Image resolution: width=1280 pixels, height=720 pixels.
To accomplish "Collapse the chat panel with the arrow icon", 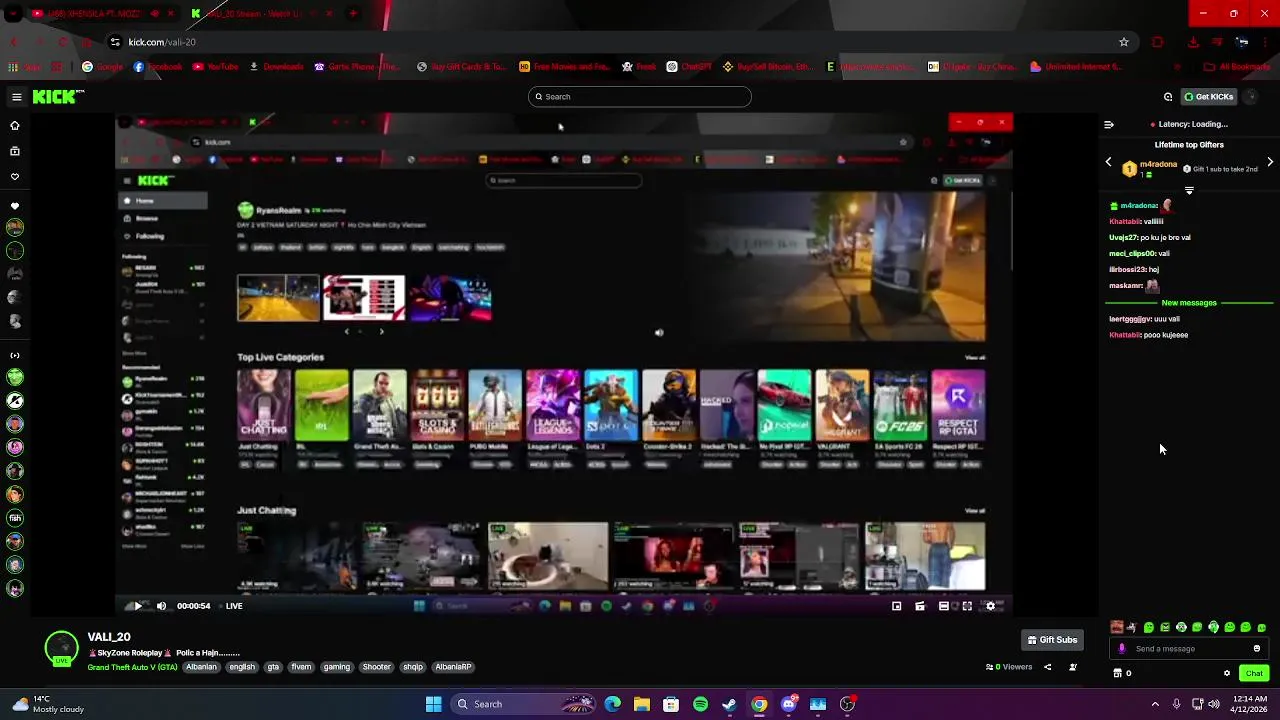I will 1109,125.
